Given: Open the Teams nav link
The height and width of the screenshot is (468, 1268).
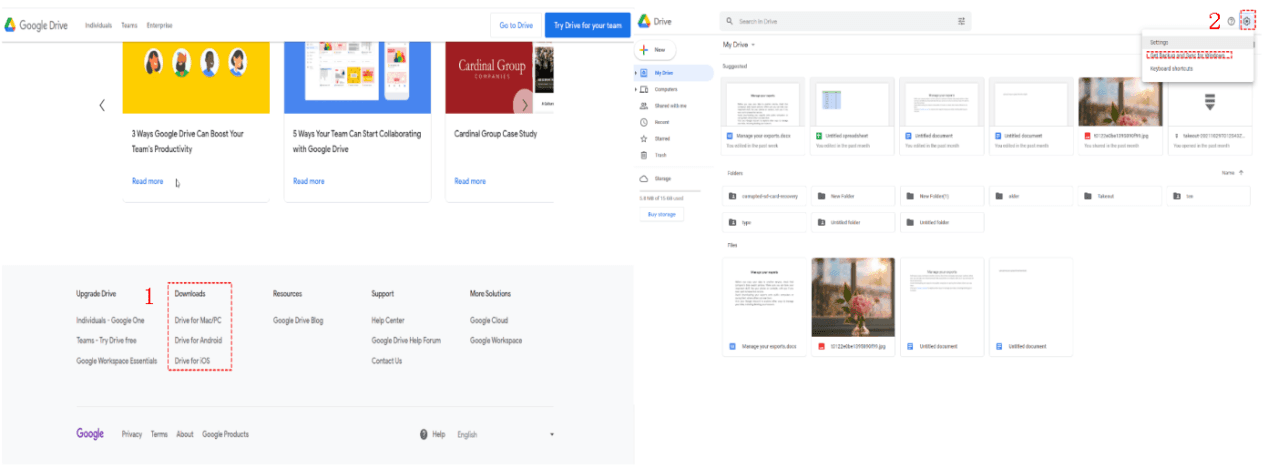Looking at the screenshot, I should (x=129, y=25).
